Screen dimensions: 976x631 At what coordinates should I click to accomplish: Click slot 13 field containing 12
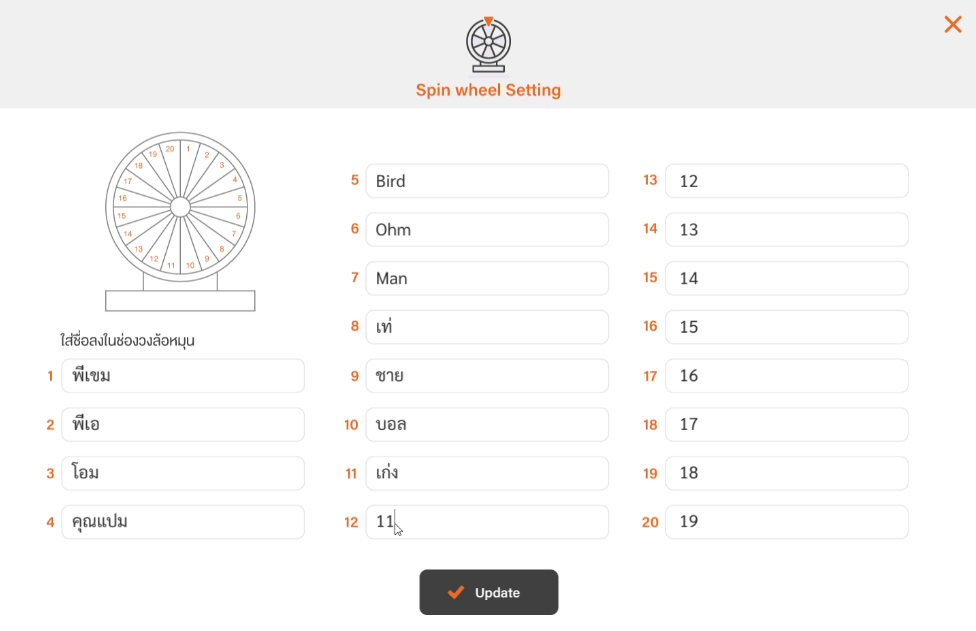coord(787,181)
